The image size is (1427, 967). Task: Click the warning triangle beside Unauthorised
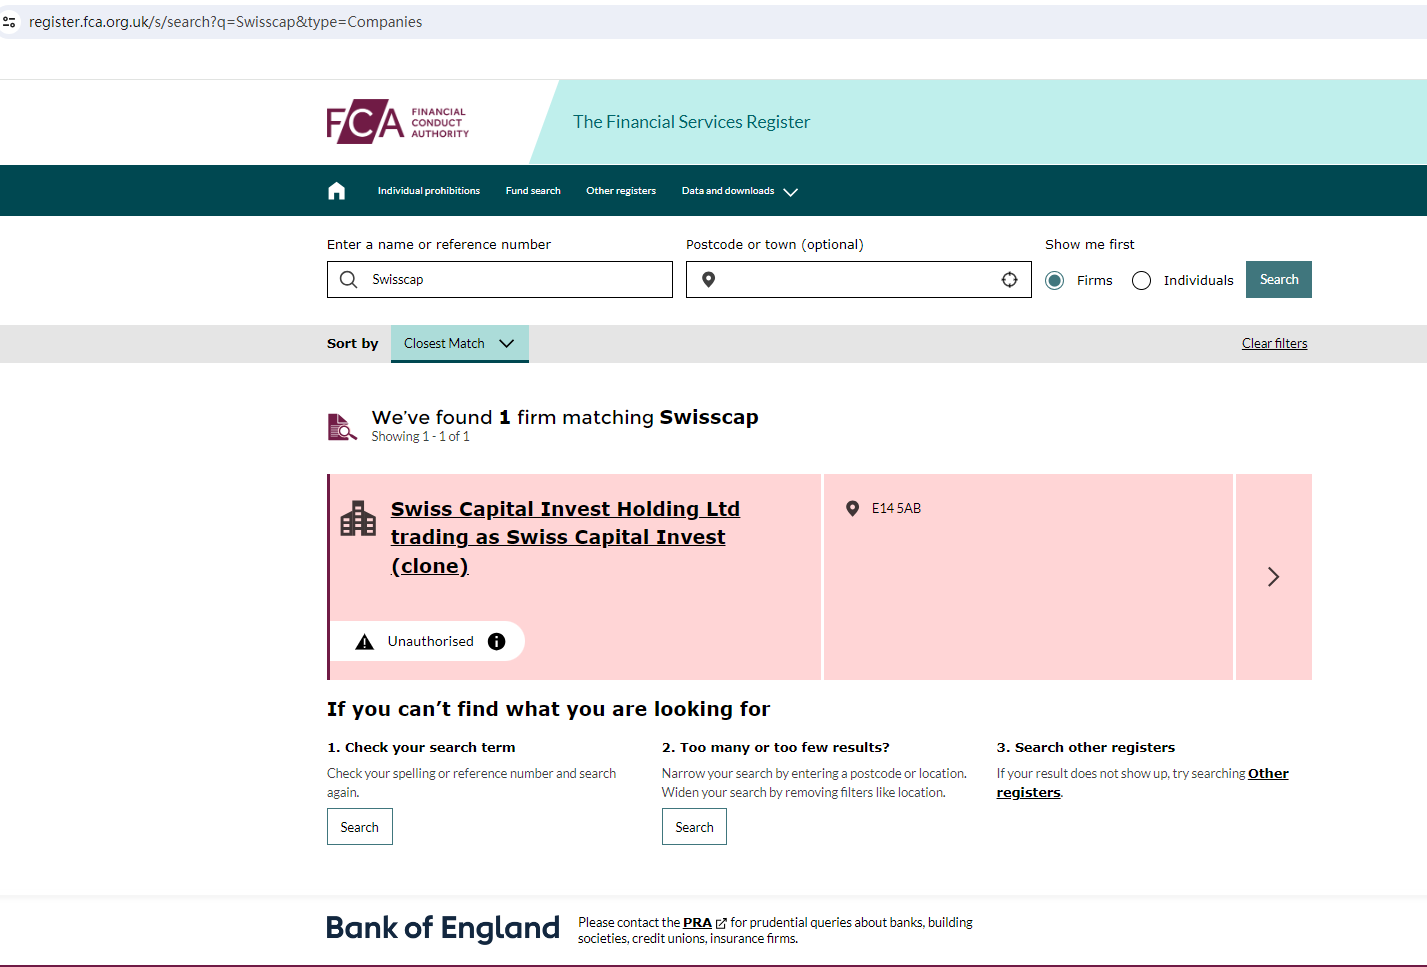tap(365, 642)
